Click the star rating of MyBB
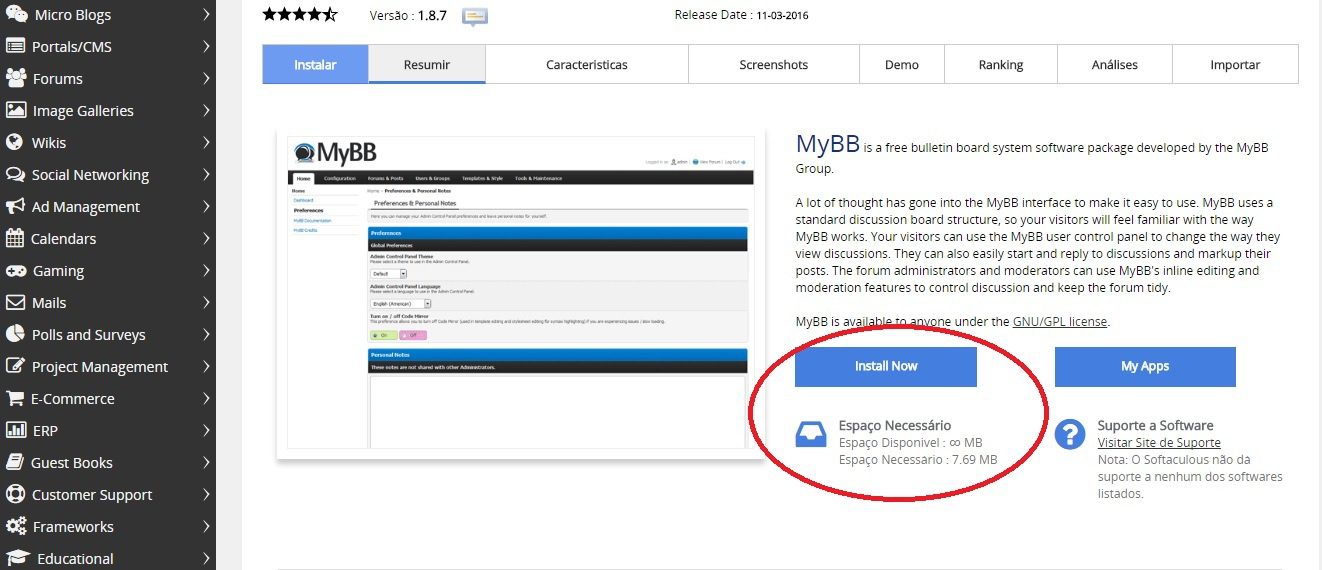 click(x=300, y=15)
